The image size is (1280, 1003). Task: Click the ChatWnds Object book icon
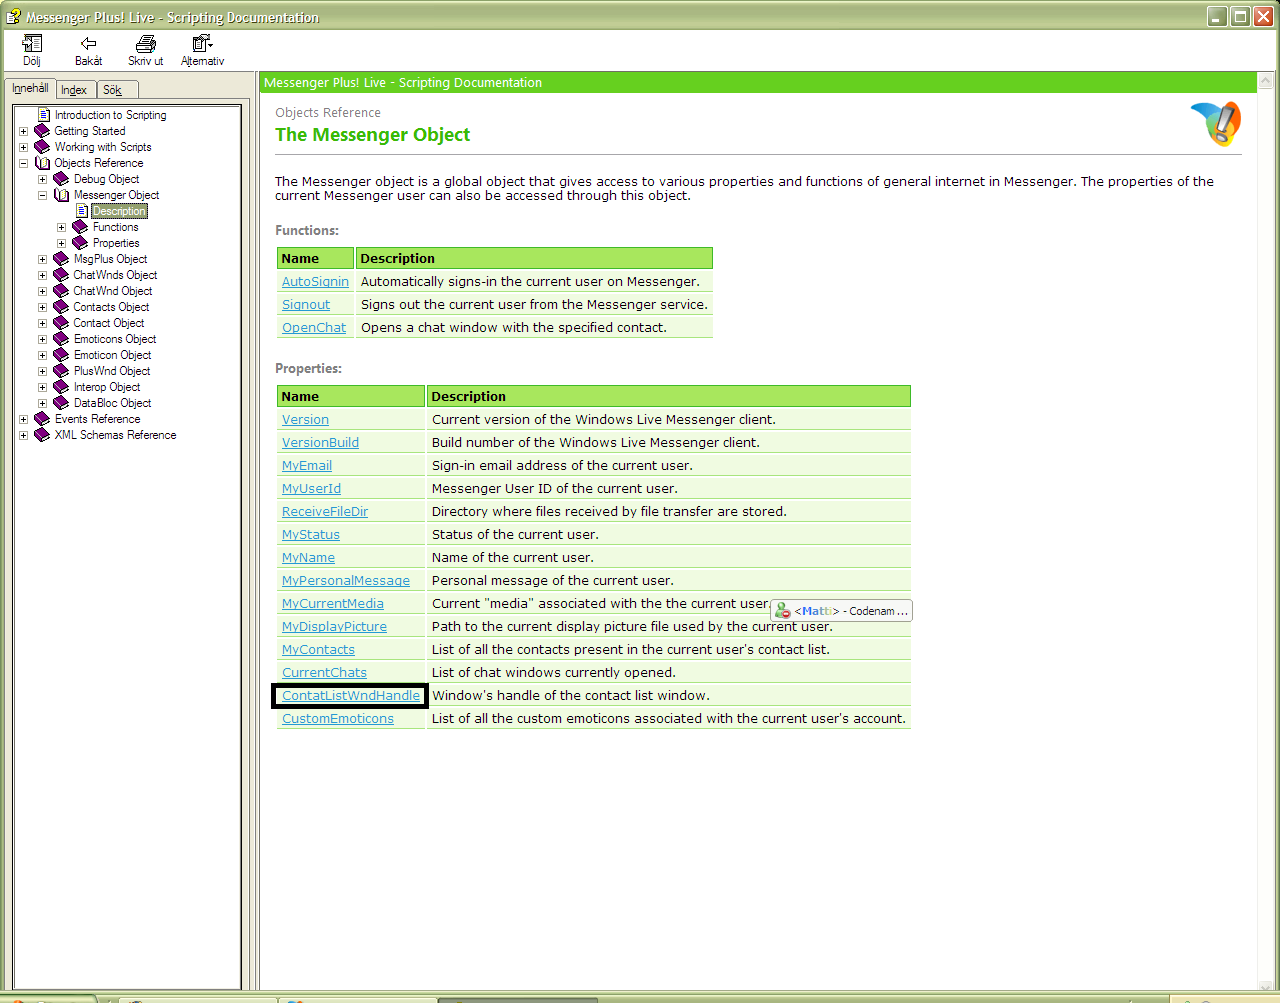tap(61, 275)
